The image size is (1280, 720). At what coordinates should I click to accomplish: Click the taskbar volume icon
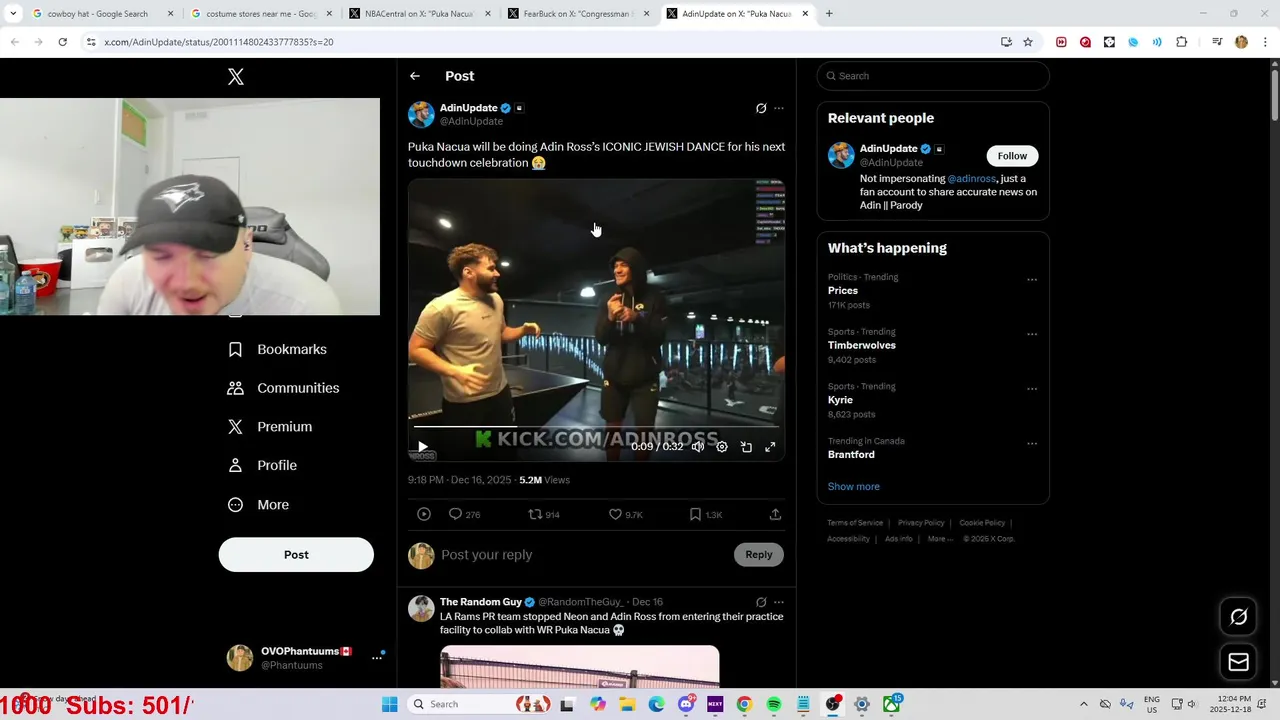[1191, 704]
